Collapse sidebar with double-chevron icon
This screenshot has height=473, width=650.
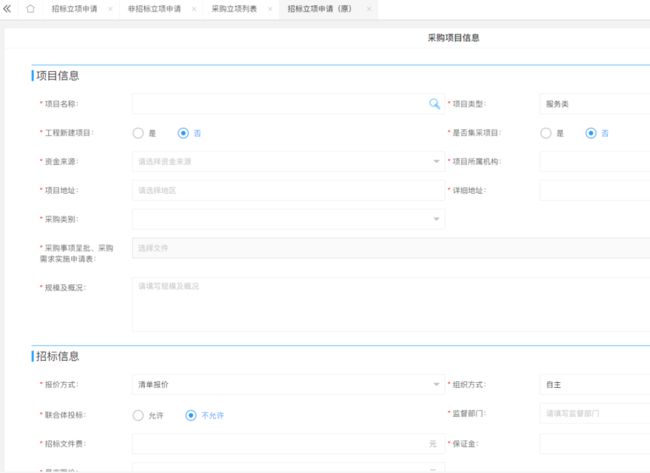pyautogui.click(x=7, y=8)
